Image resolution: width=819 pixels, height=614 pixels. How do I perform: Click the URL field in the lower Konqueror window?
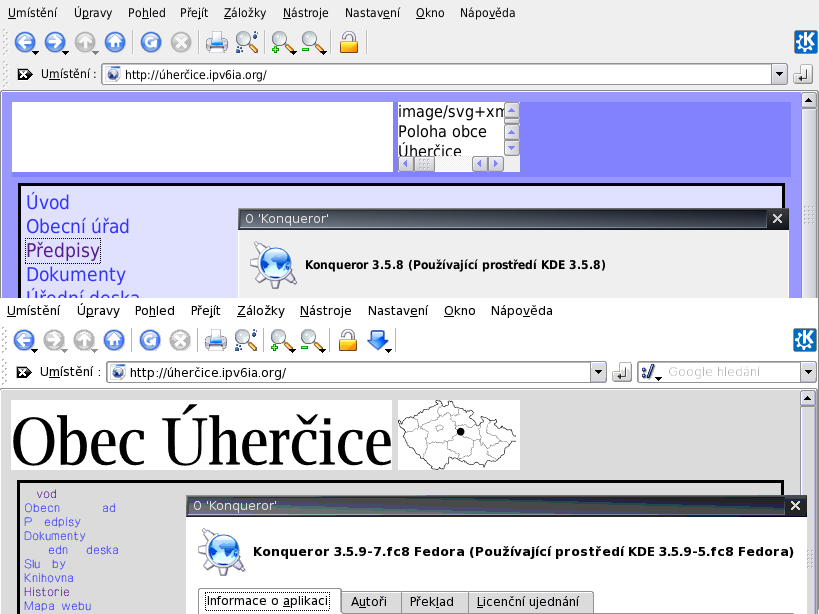(349, 372)
